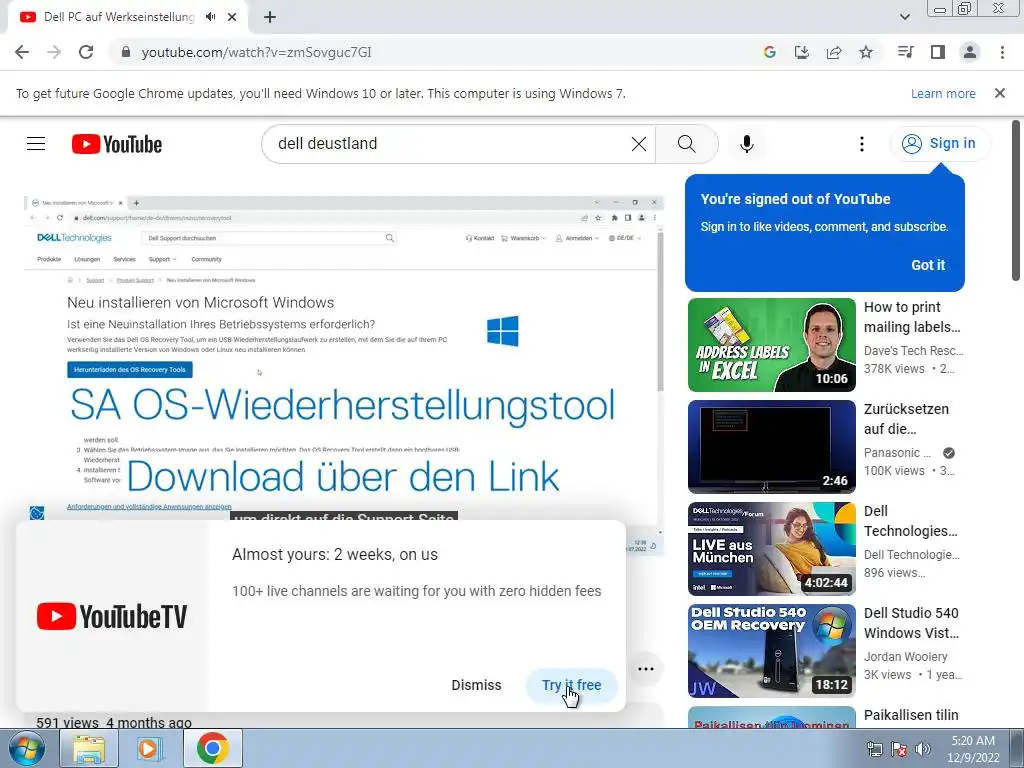Viewport: 1024px width, 768px height.
Task: Open volume speaker icon in tray
Action: tap(922, 749)
